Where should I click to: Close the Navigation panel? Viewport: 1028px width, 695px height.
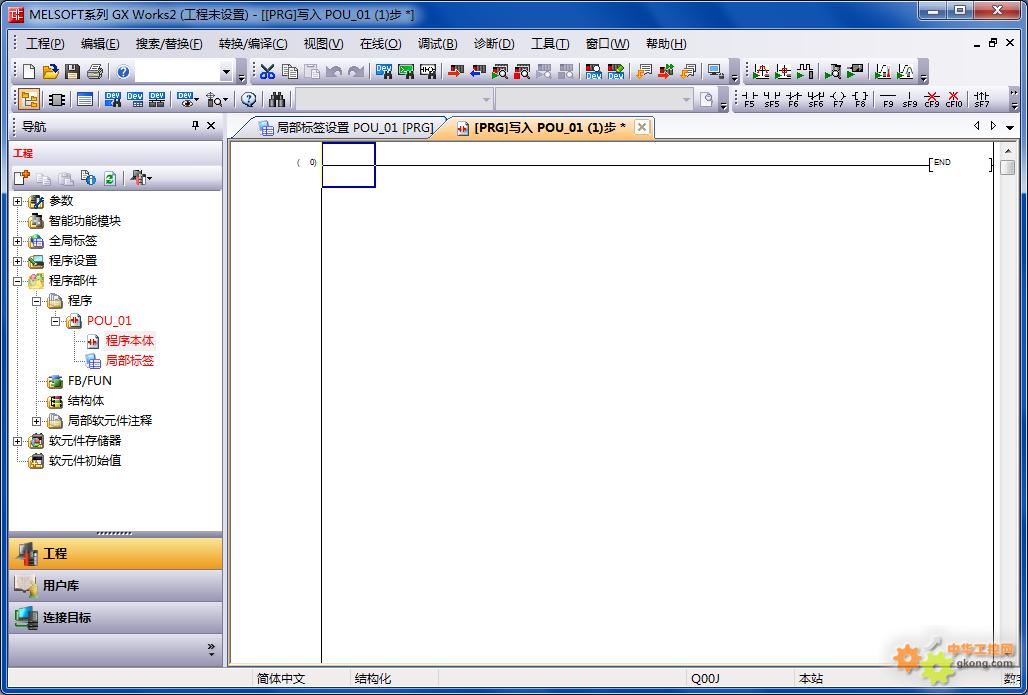click(211, 125)
